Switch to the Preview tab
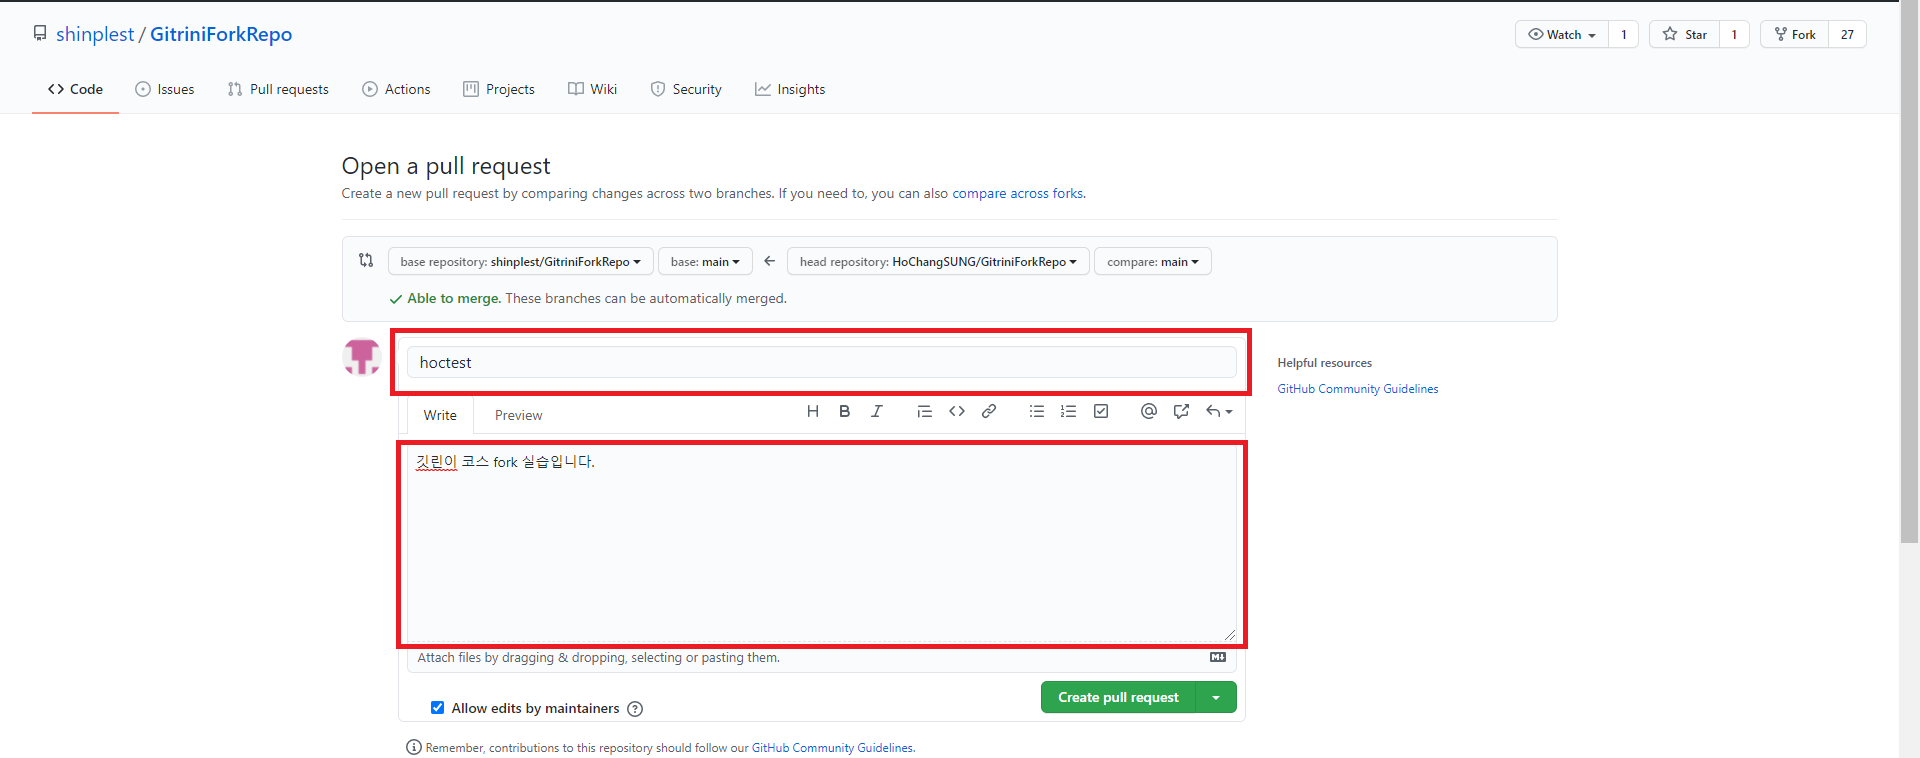 point(518,415)
